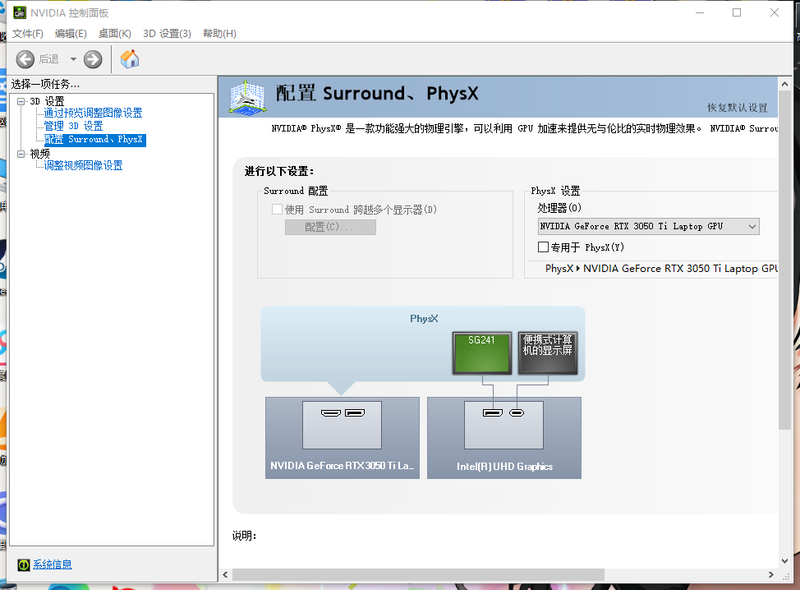Click the 配置(C)... button

pyautogui.click(x=330, y=227)
